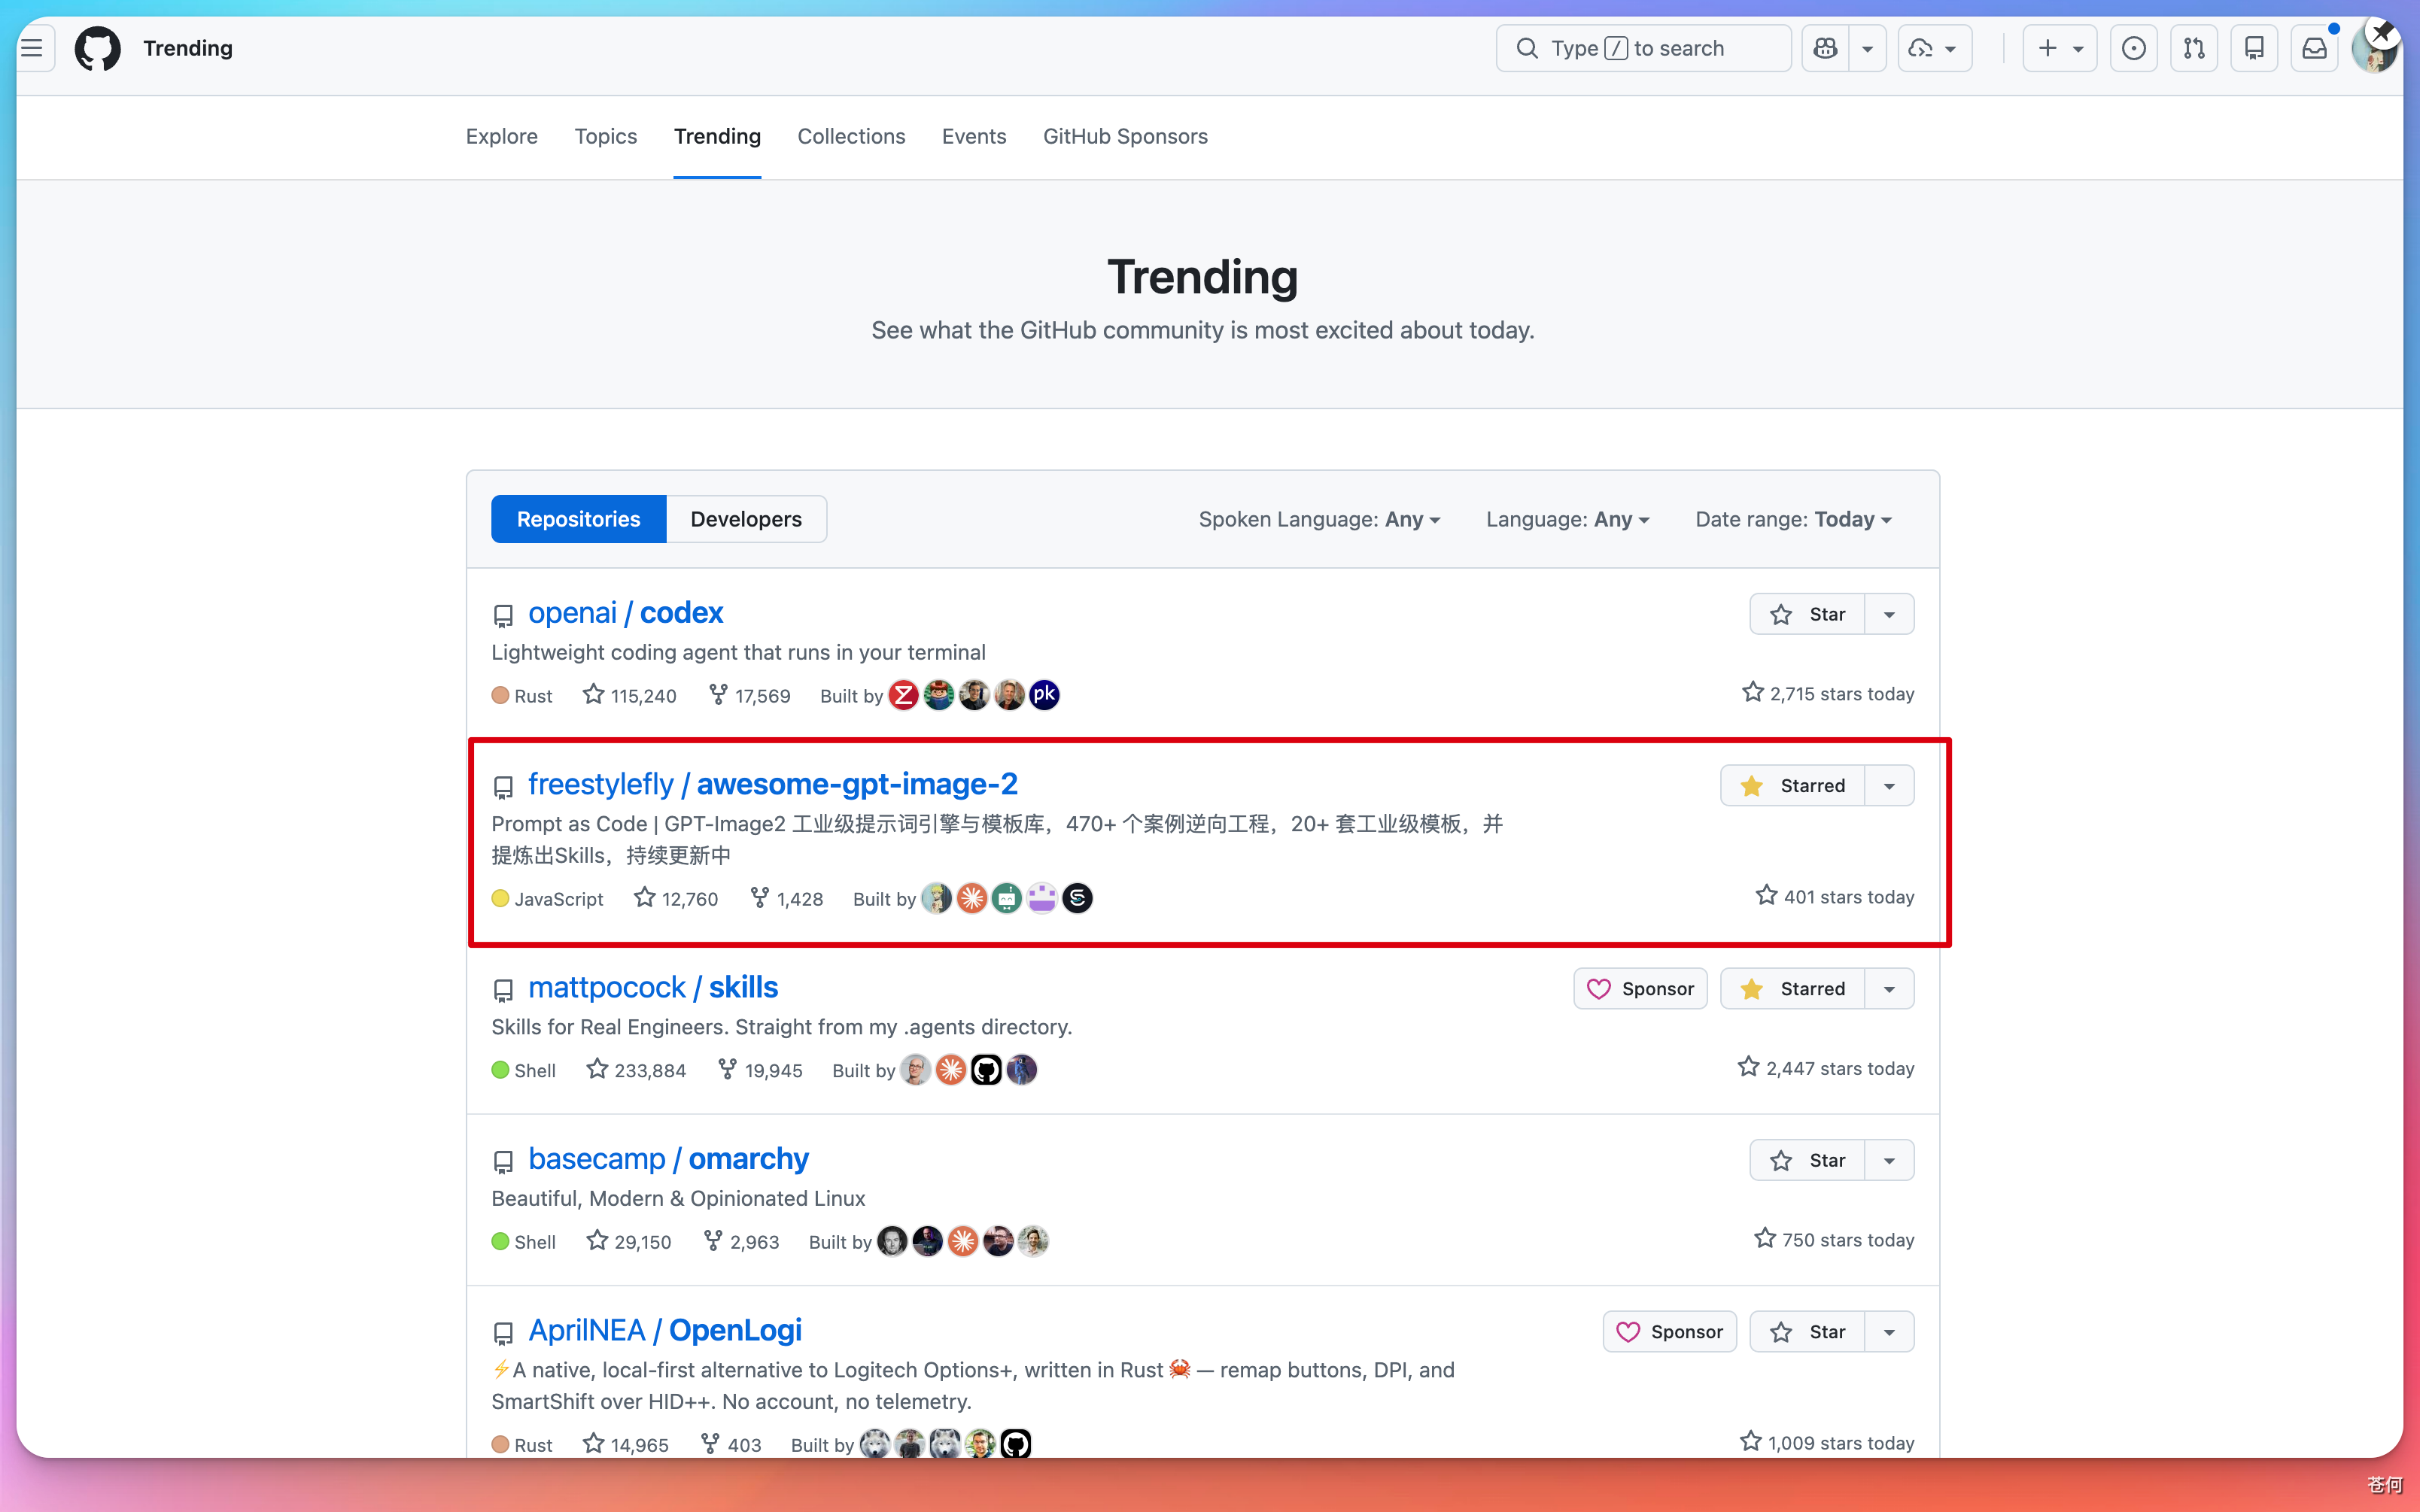Click the openai/codex forks count 17,569

pos(750,695)
